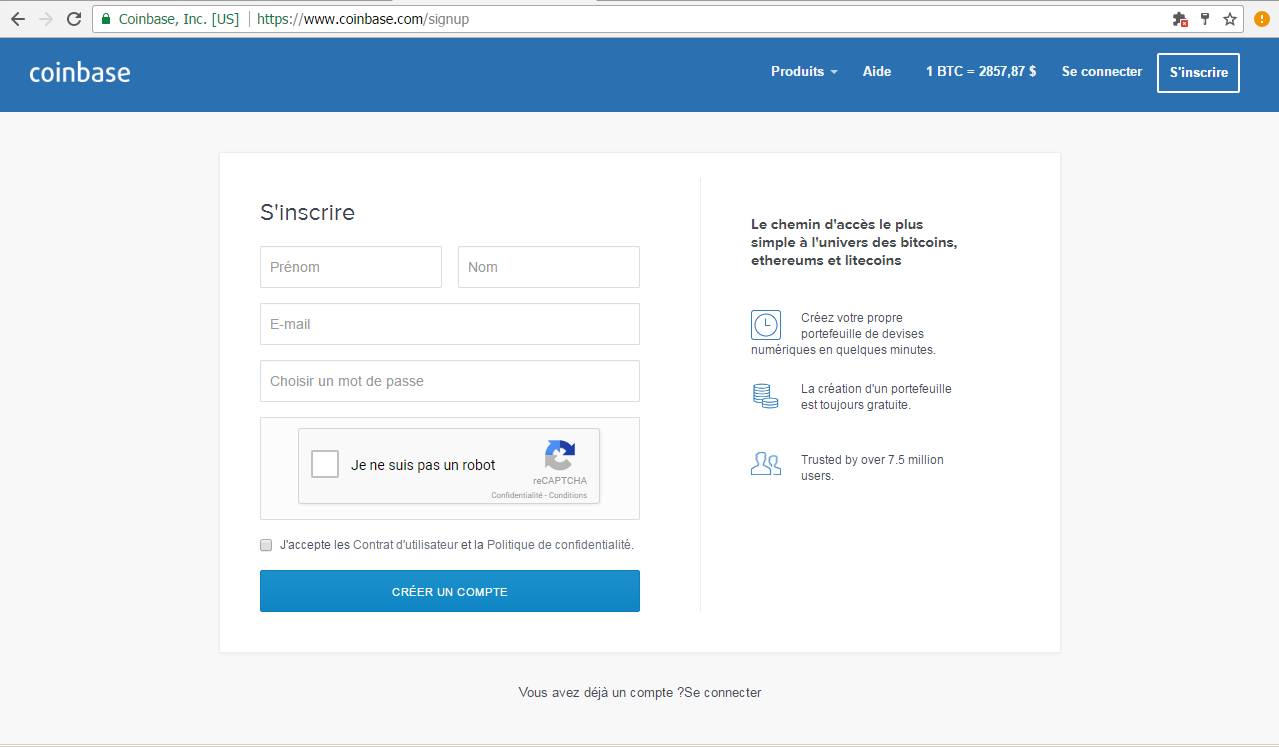The image size is (1279, 747).
Task: Expand the Produits dropdown menu
Action: pyautogui.click(x=804, y=72)
